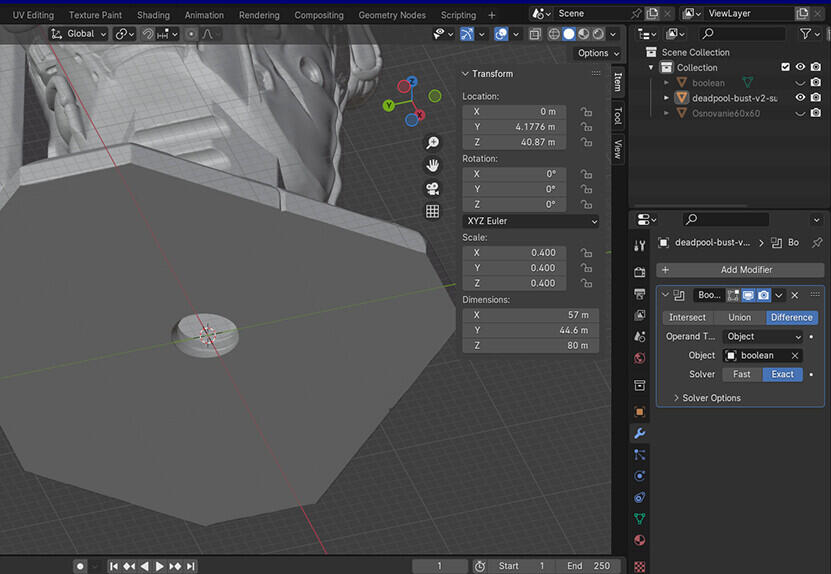Switch to the Geometry Nodes workspace

pos(392,15)
